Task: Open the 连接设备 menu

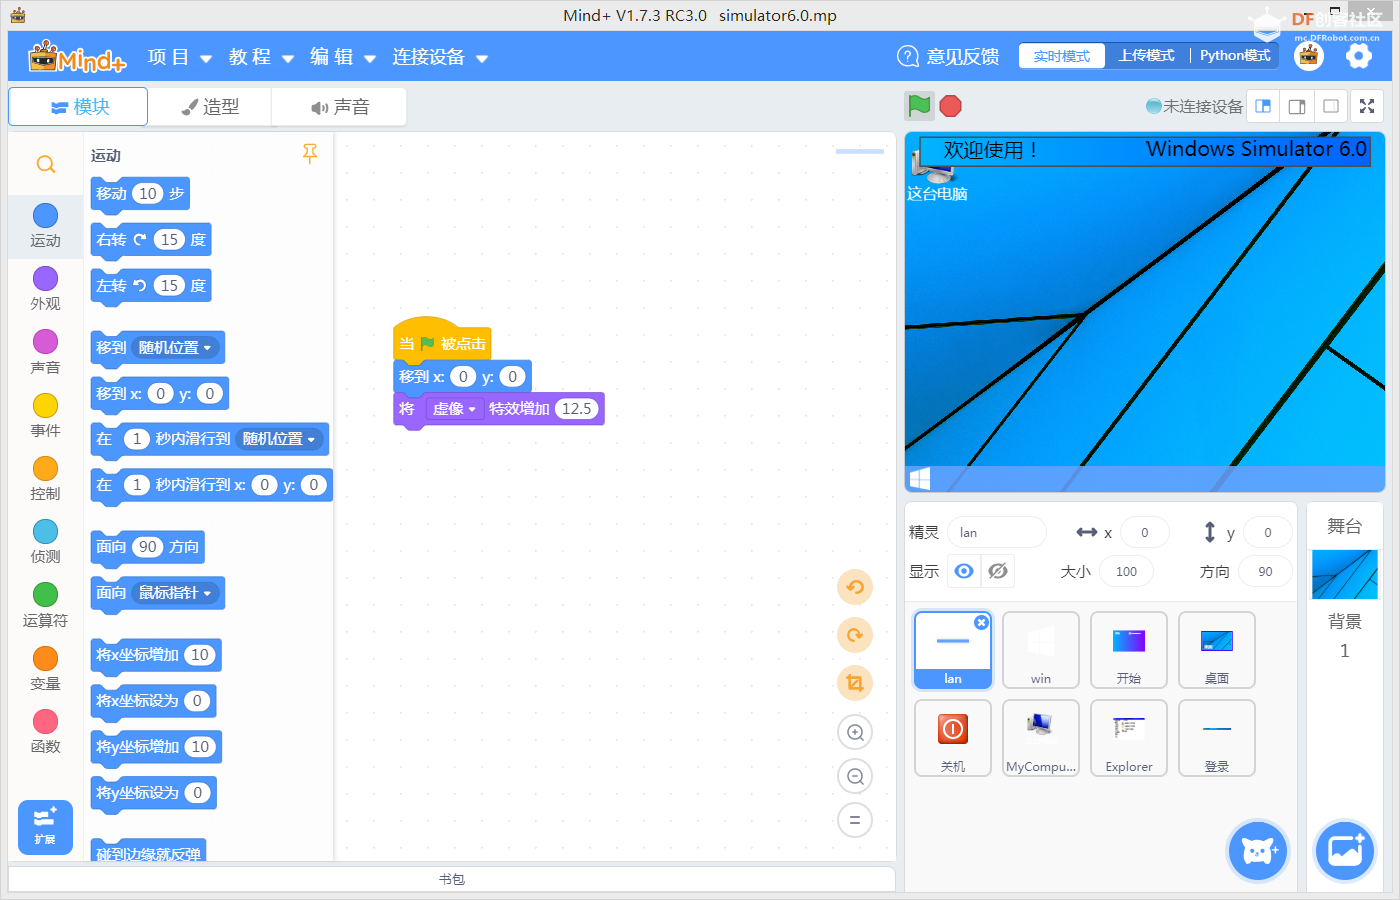Action: [x=440, y=57]
